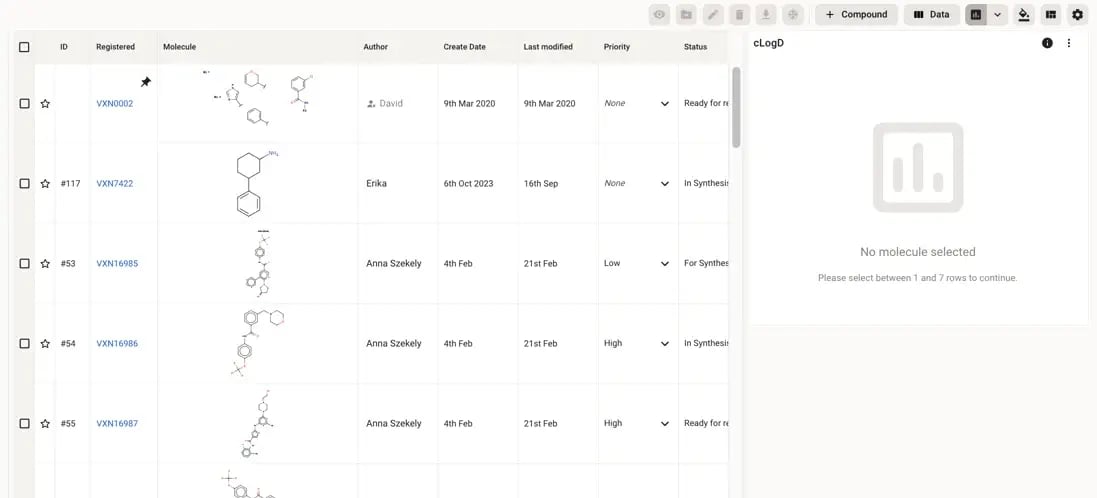Image resolution: width=1097 pixels, height=498 pixels.
Task: Click the chart panel icon
Action: click(976, 15)
